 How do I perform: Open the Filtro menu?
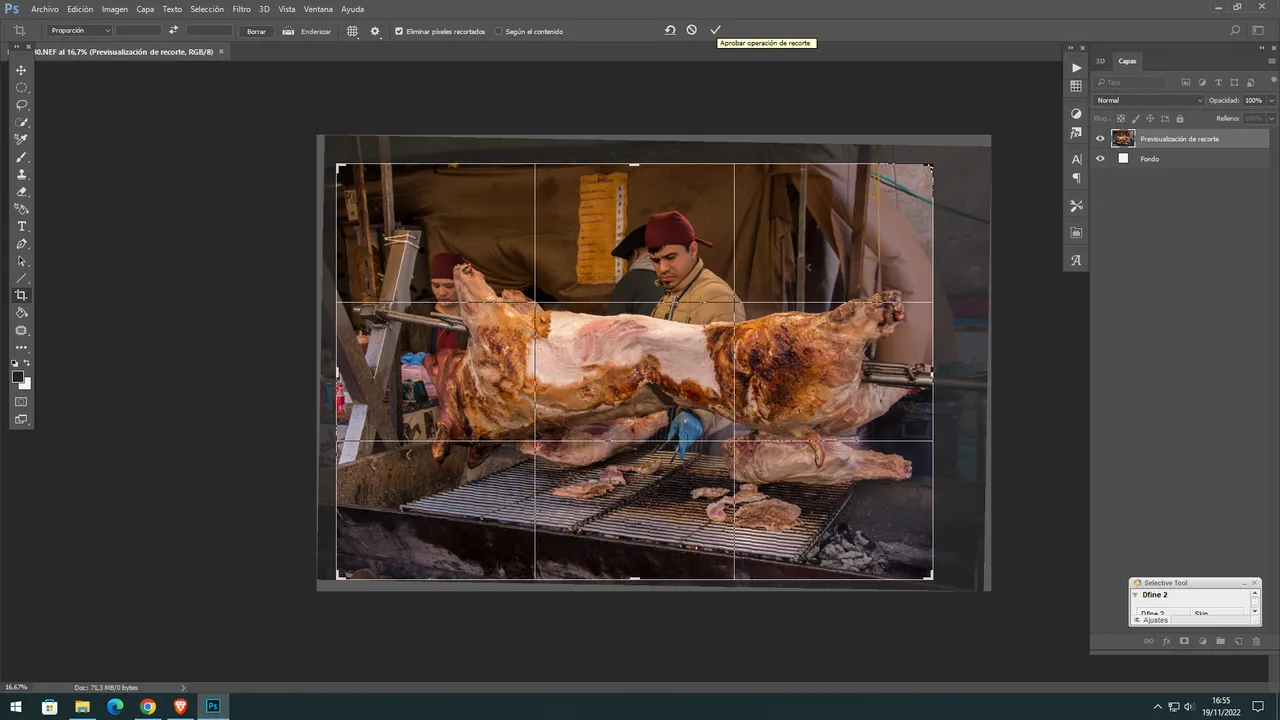point(241,9)
